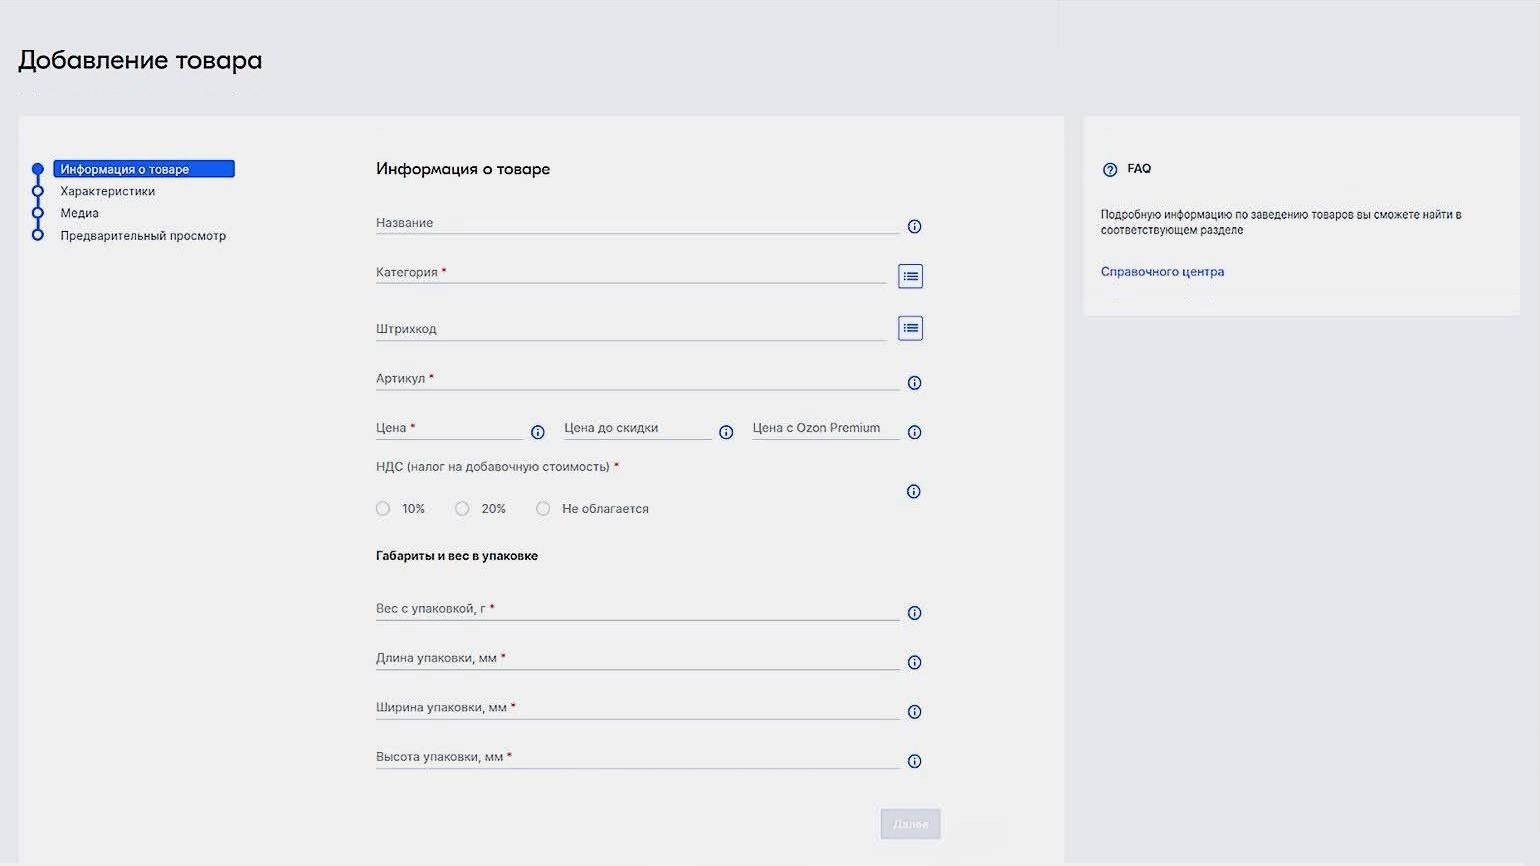1540x866 pixels.
Task: Go to Характеристики step in sidebar
Action: (x=107, y=191)
